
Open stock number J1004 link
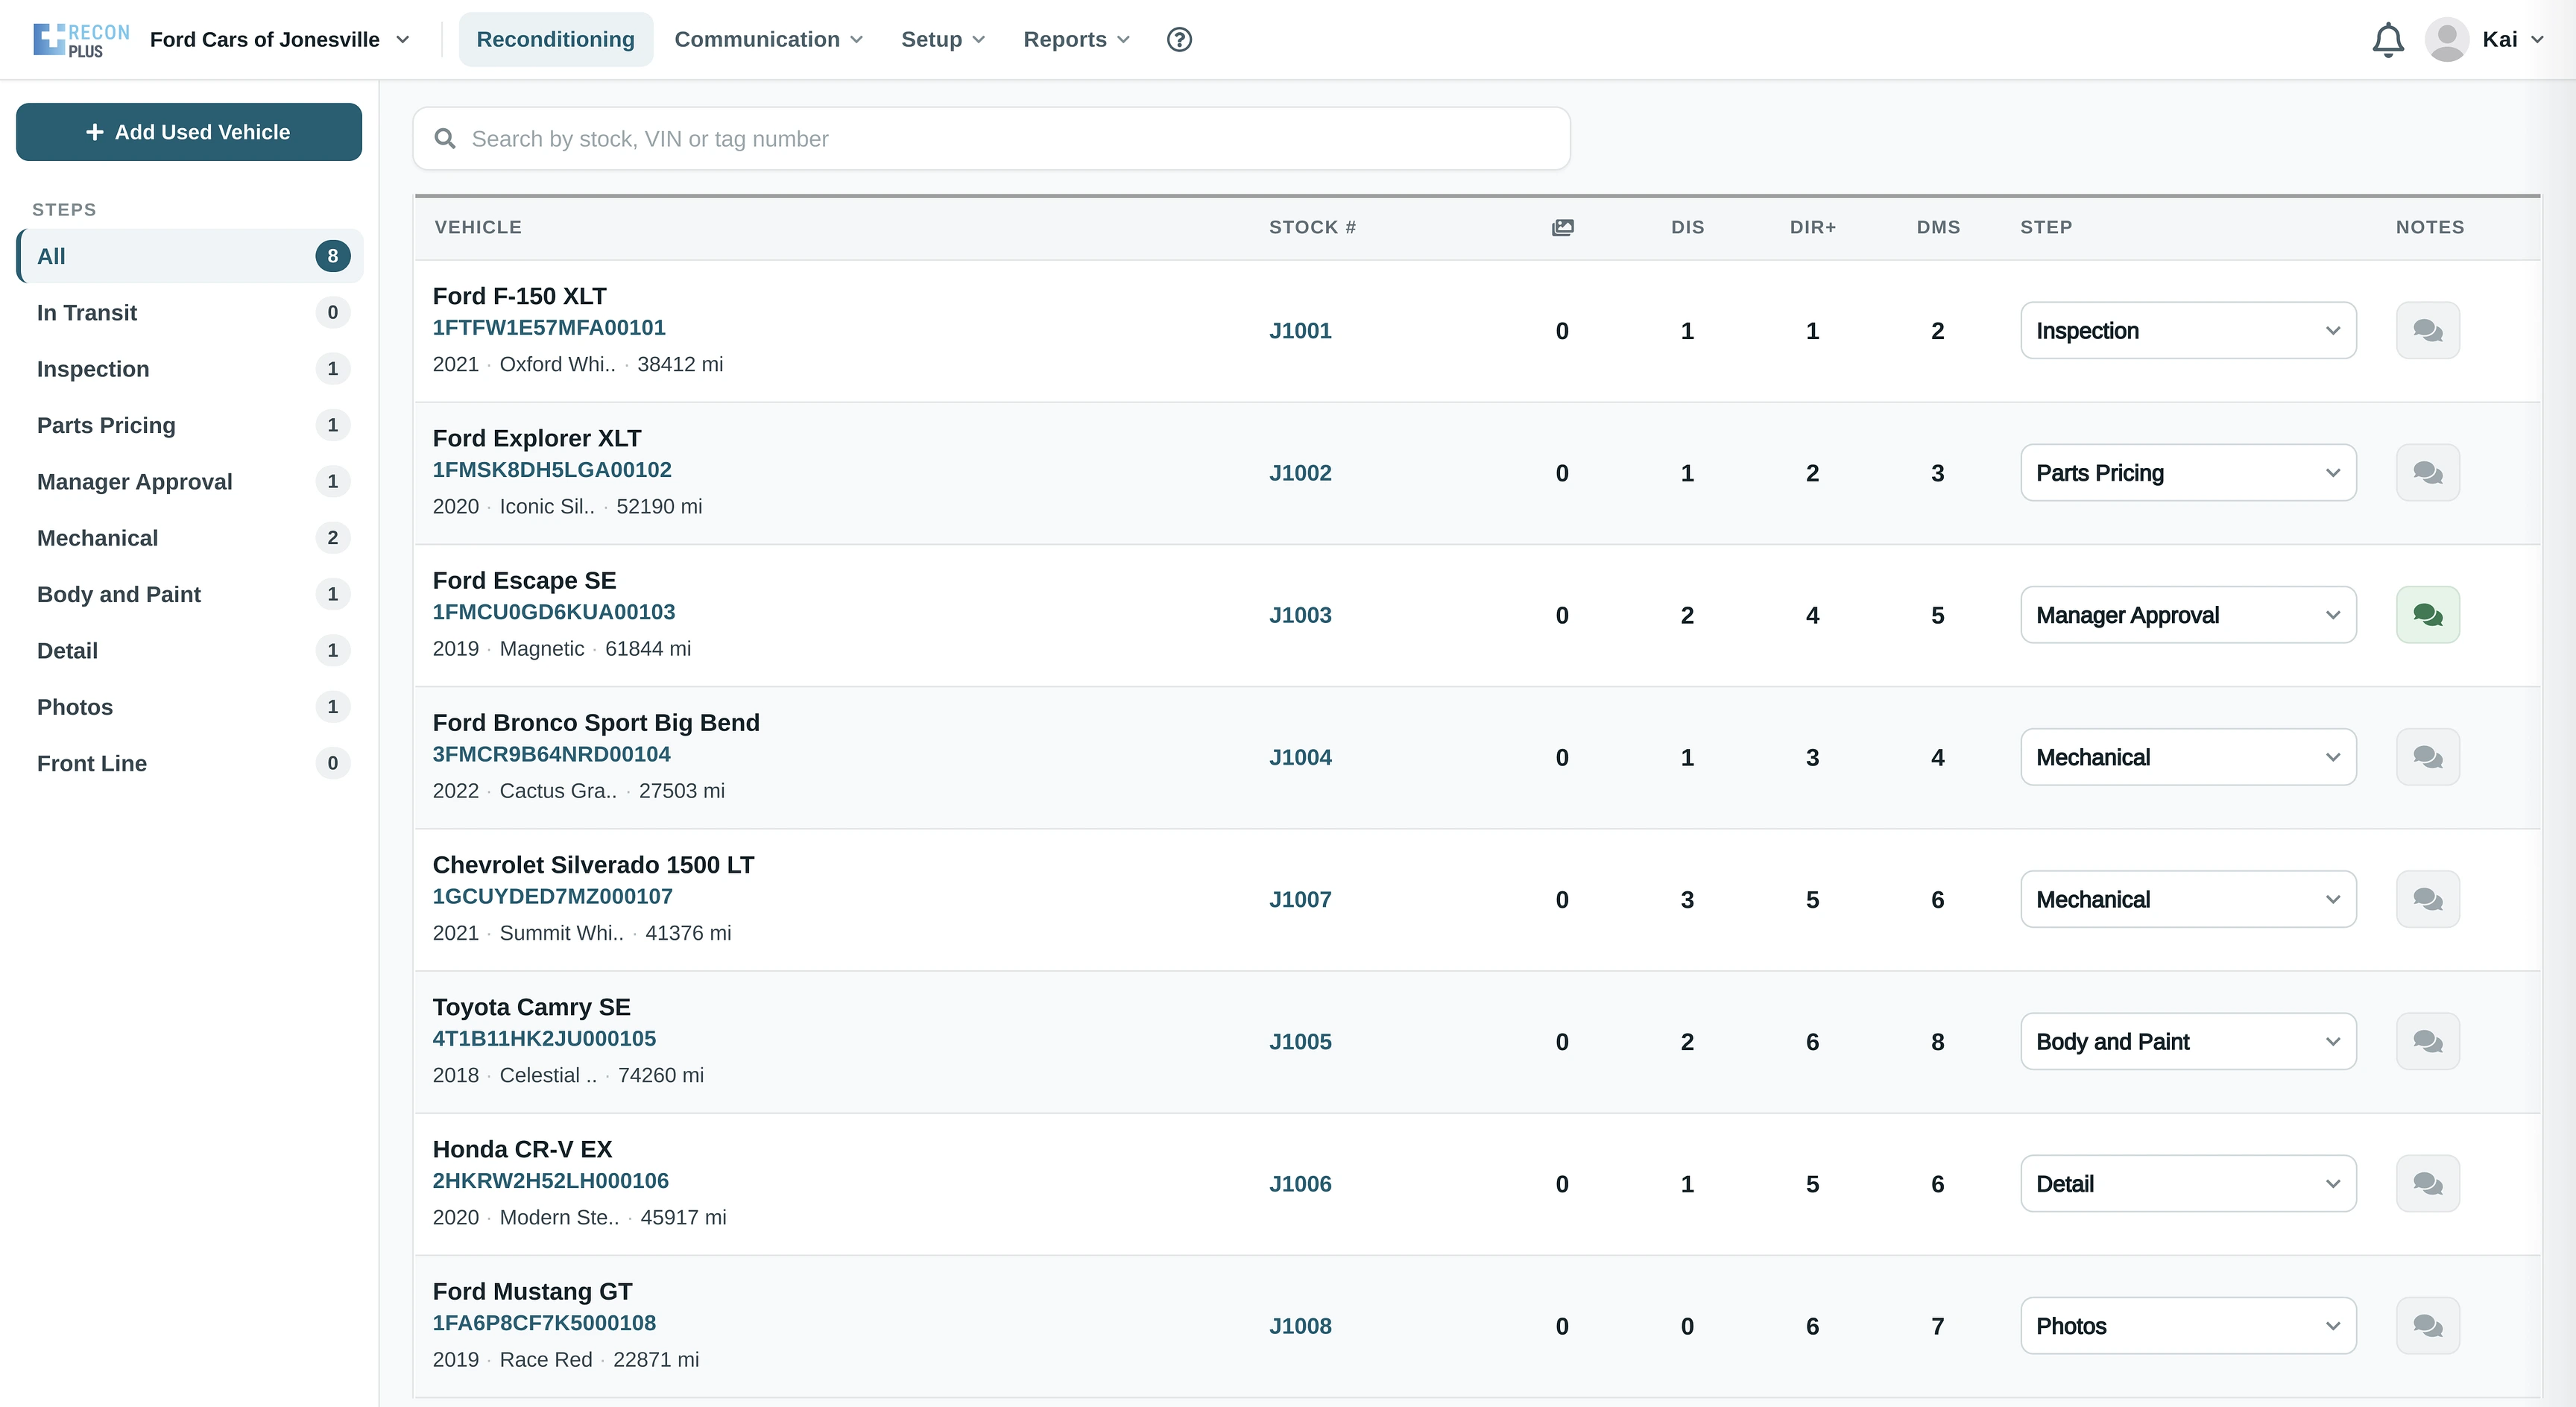tap(1299, 757)
